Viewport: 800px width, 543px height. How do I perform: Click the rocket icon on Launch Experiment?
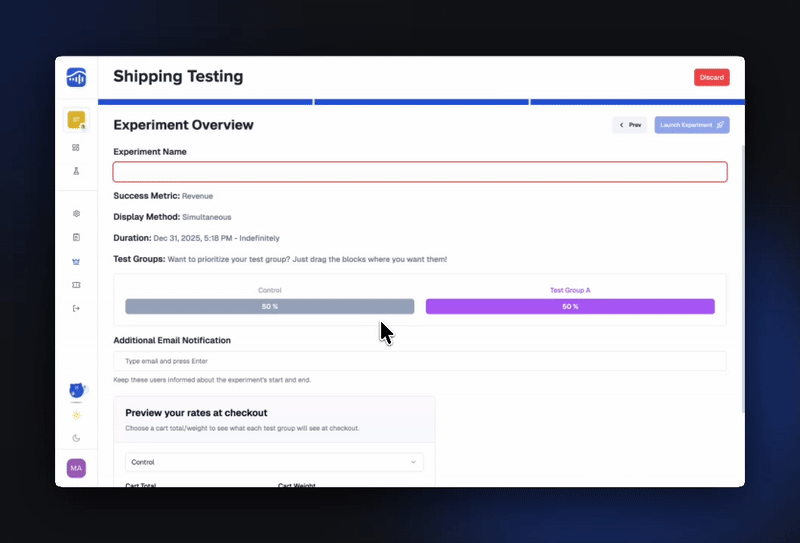tap(720, 125)
